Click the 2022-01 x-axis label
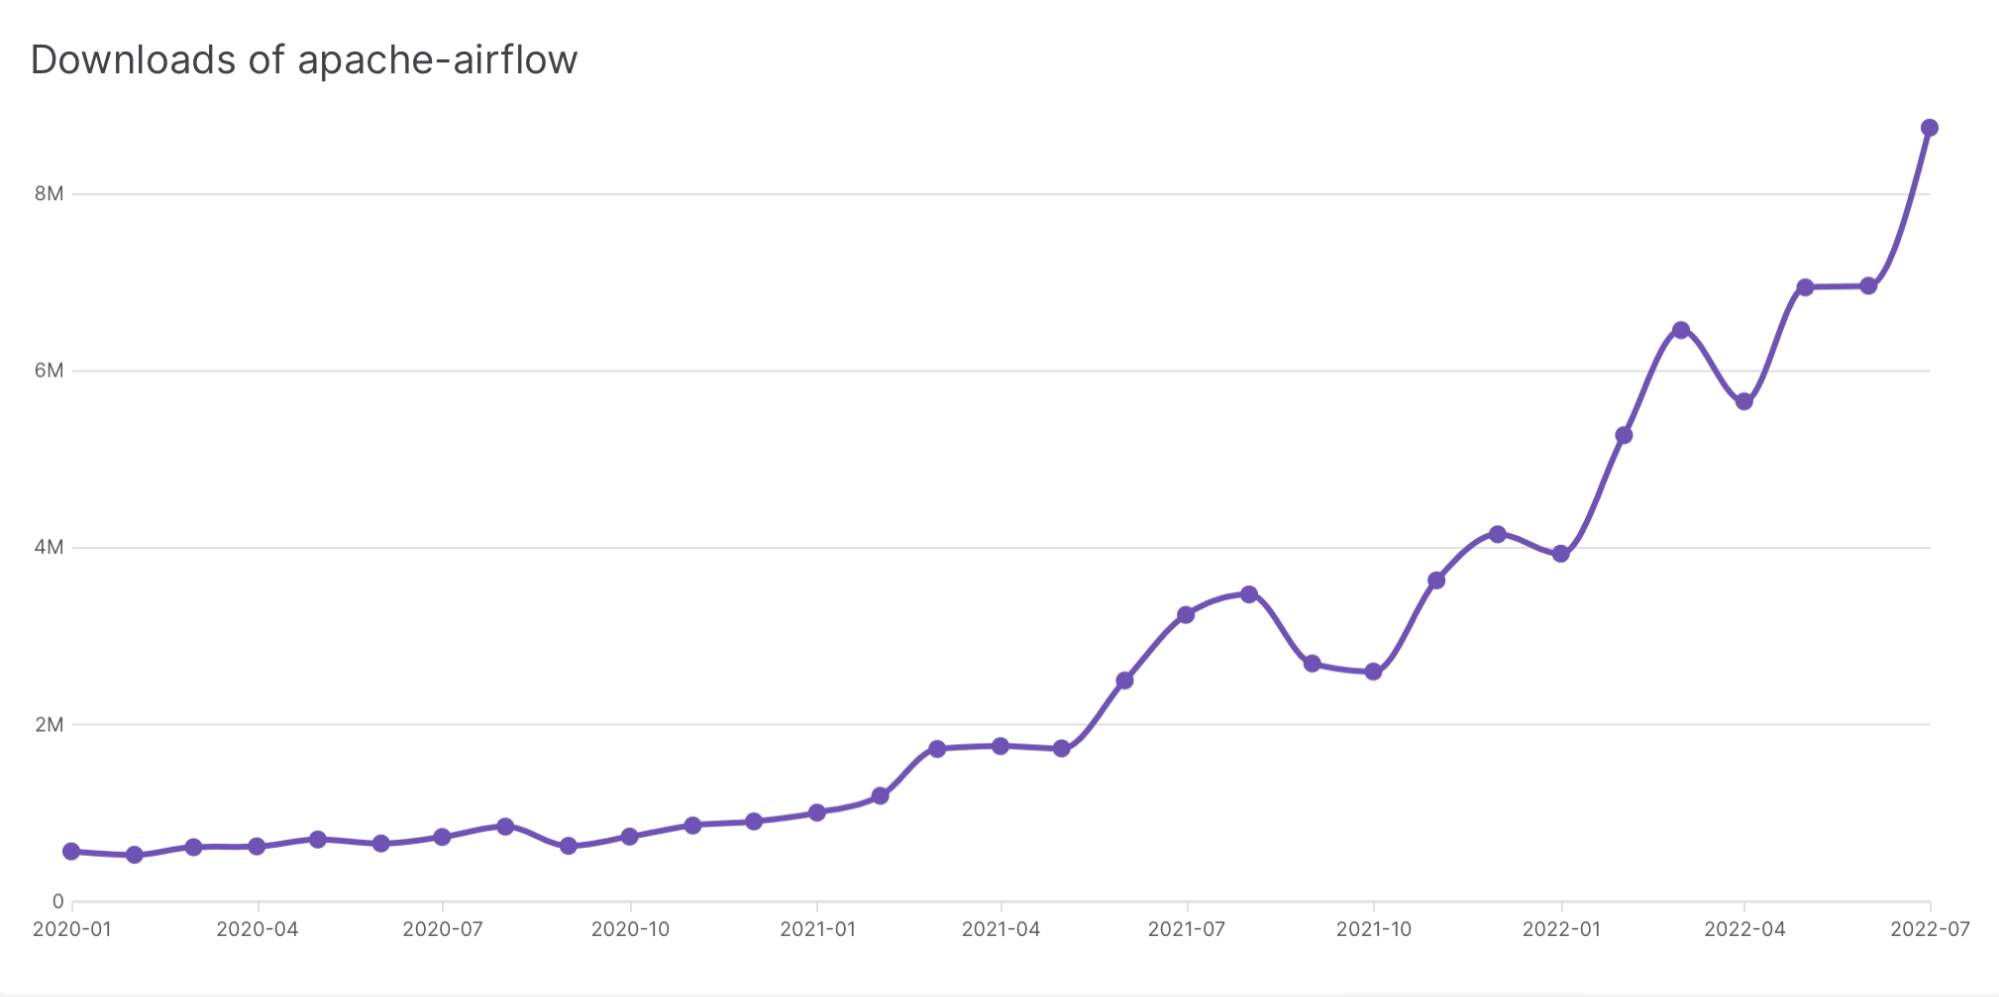 click(x=1561, y=929)
